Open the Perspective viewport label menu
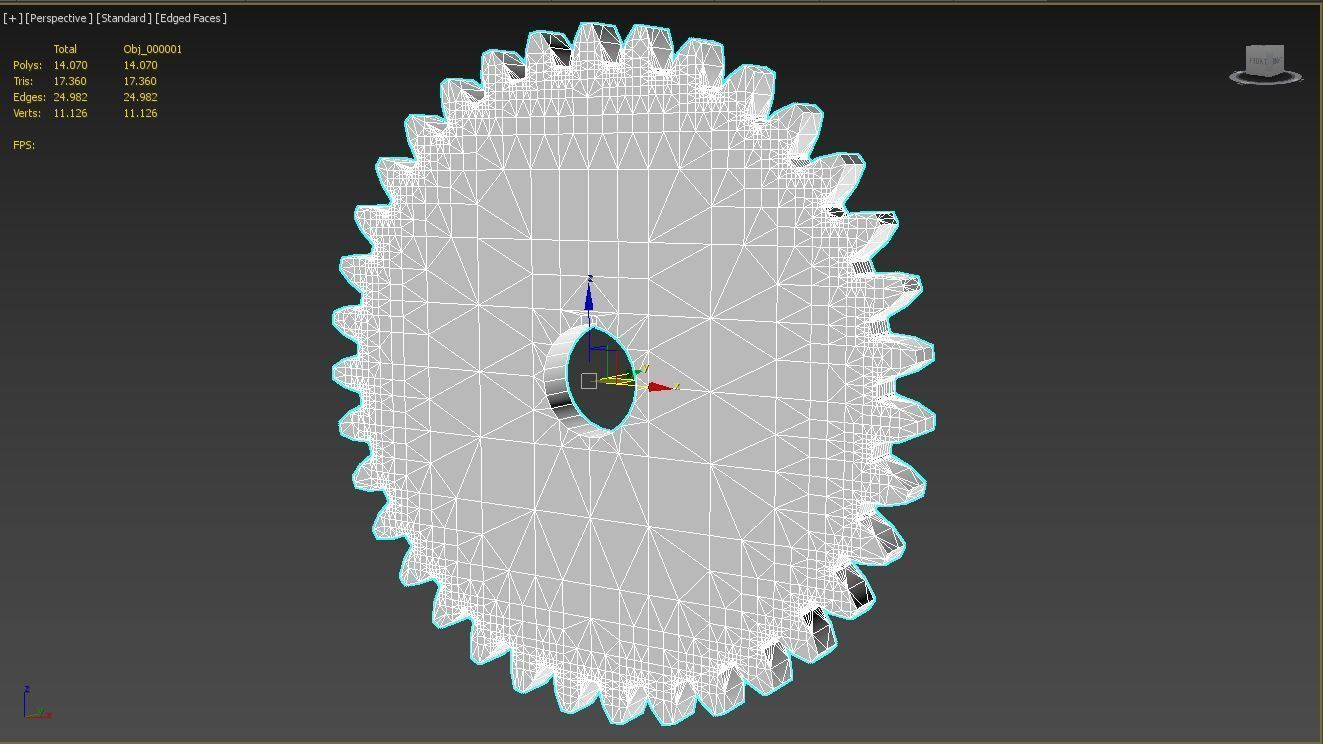 click(59, 18)
